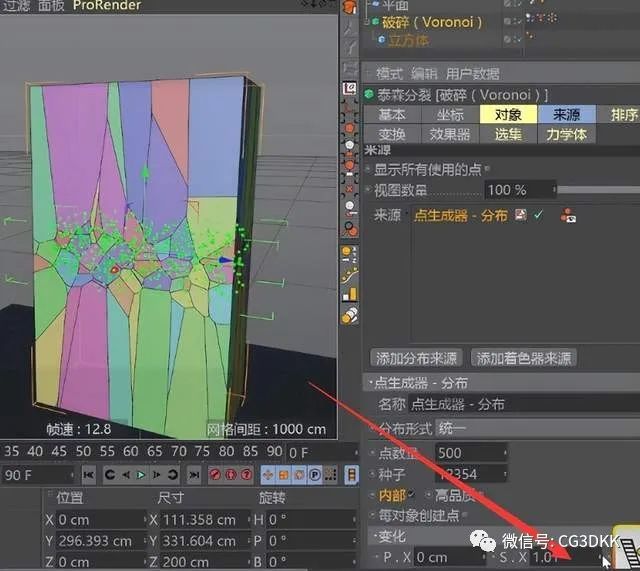Switch to the 对象 tab
Screen dimensions: 640x571
[509, 114]
